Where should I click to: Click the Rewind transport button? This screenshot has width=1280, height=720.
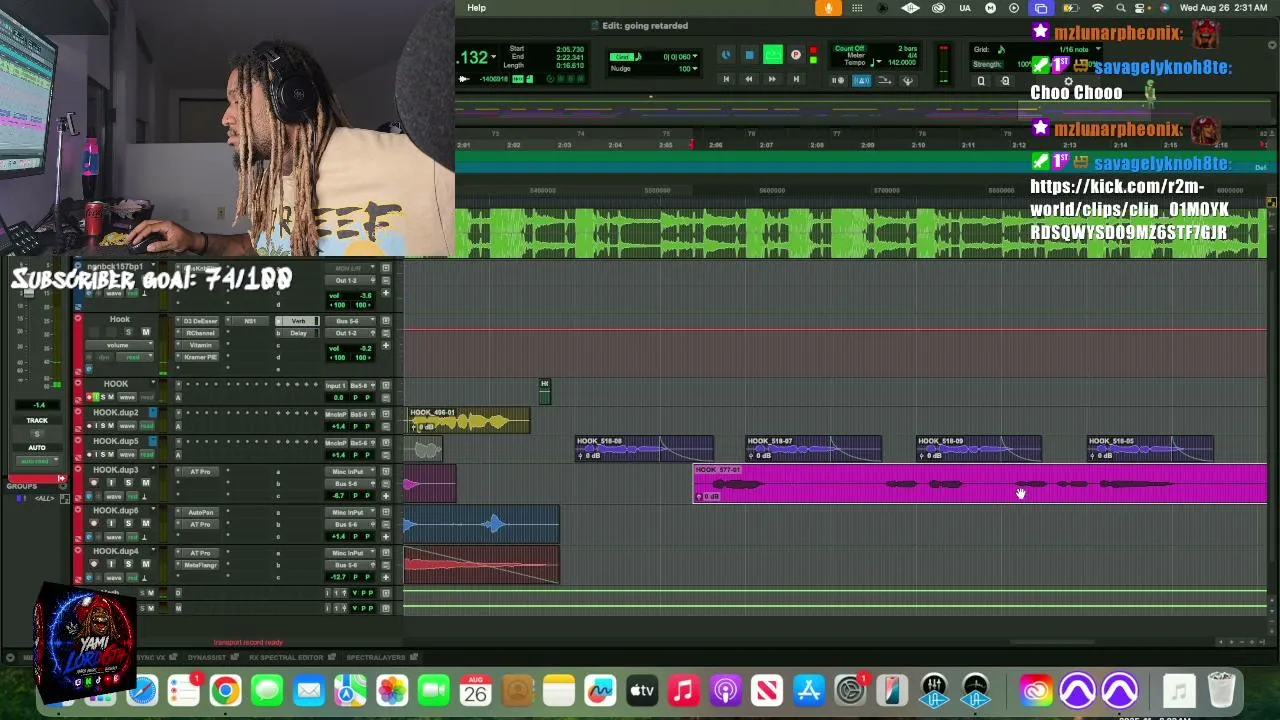[x=748, y=79]
